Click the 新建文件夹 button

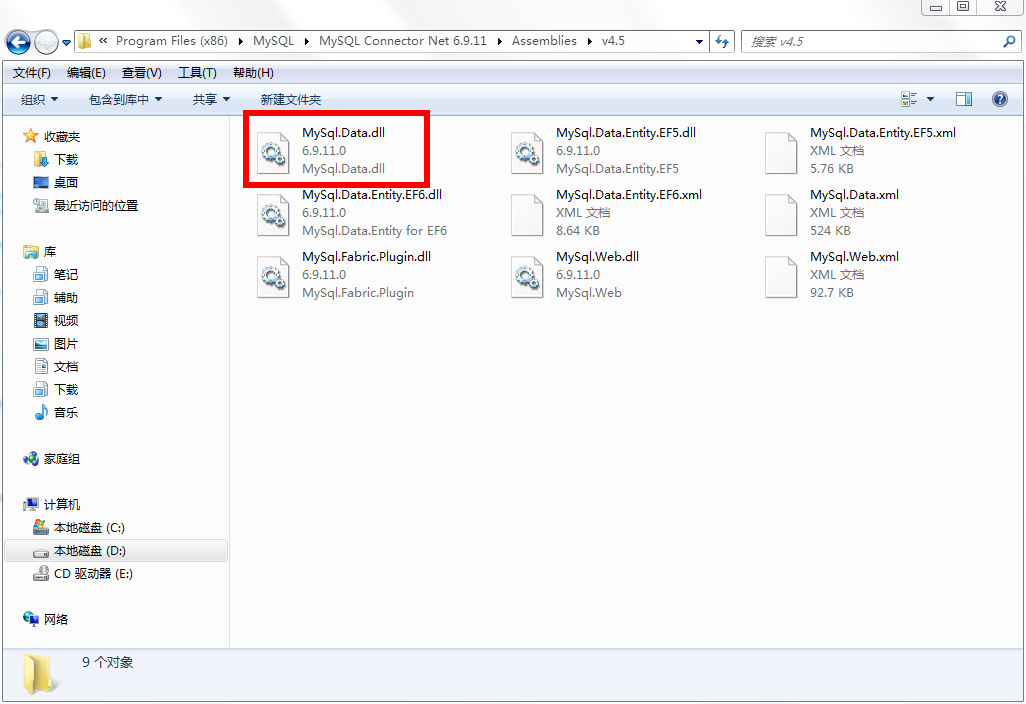291,99
